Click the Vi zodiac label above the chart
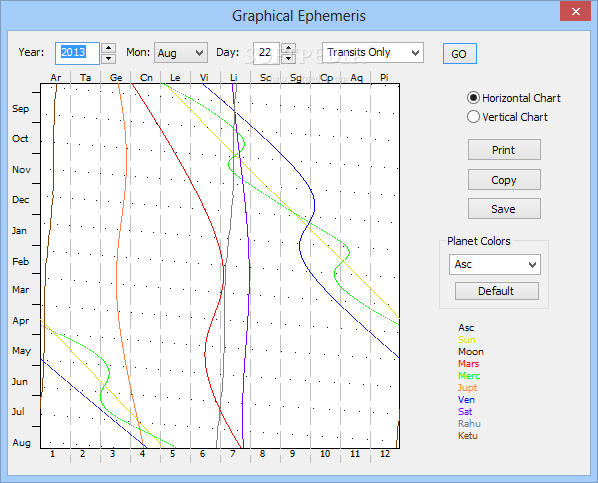Screen dimensions: 598x483 (x=204, y=77)
